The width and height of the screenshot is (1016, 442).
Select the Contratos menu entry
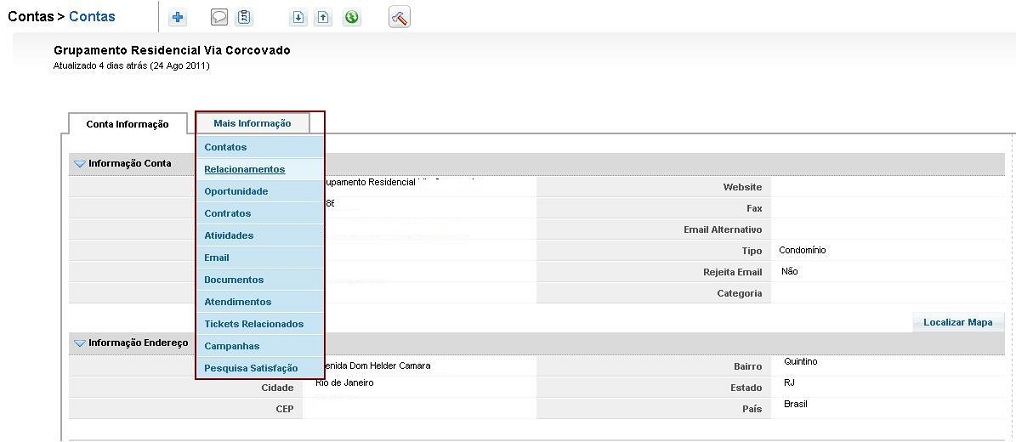pyautogui.click(x=227, y=213)
